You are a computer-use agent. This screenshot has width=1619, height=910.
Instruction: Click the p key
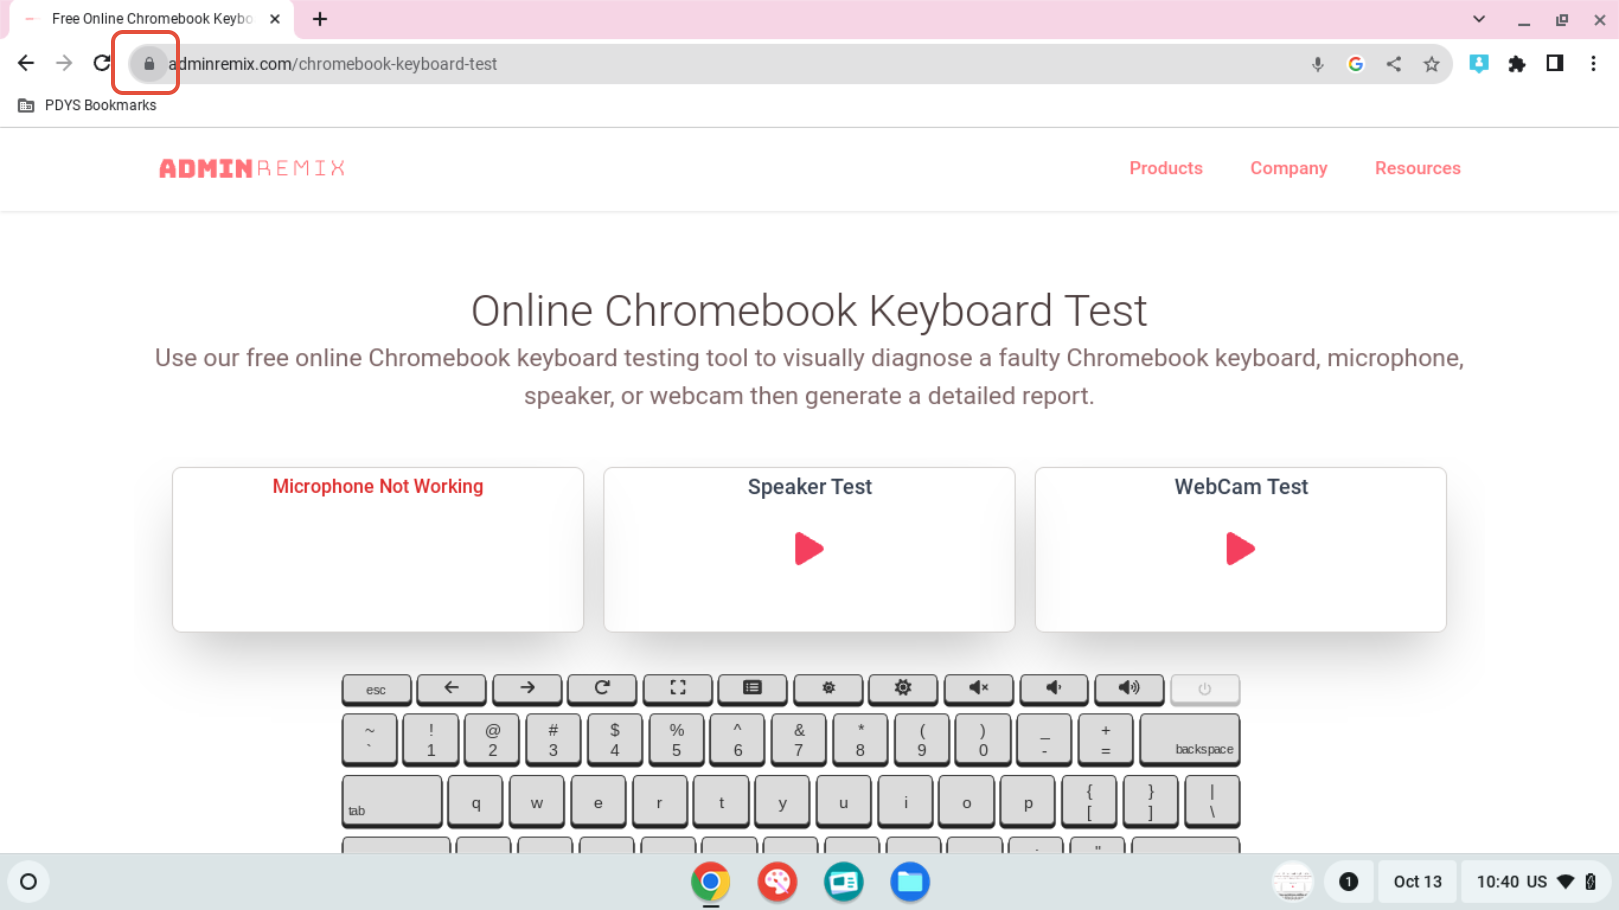coord(1028,801)
